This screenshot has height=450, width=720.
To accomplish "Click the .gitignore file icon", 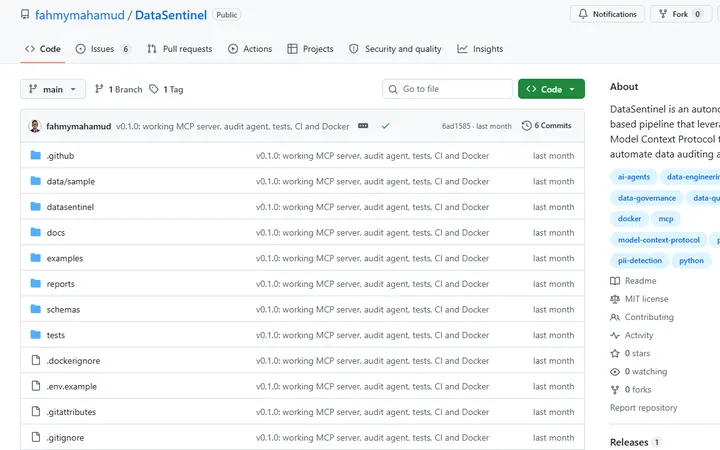I will tap(35, 437).
